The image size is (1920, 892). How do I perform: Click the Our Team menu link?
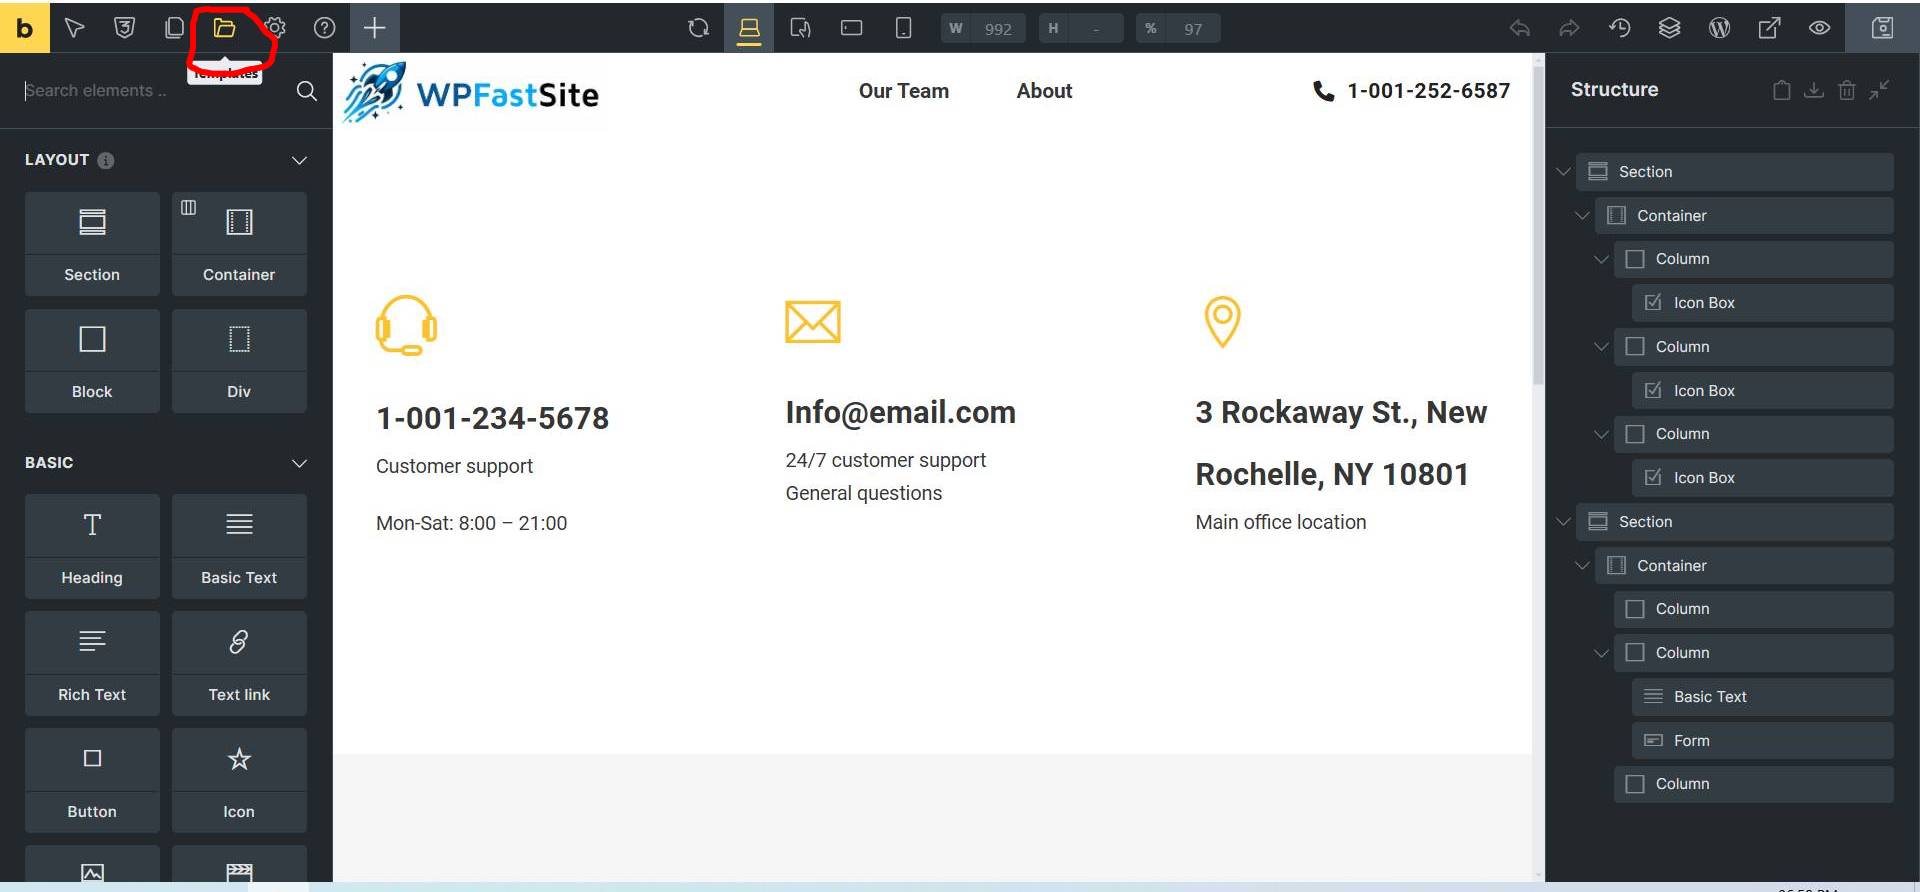click(x=903, y=91)
